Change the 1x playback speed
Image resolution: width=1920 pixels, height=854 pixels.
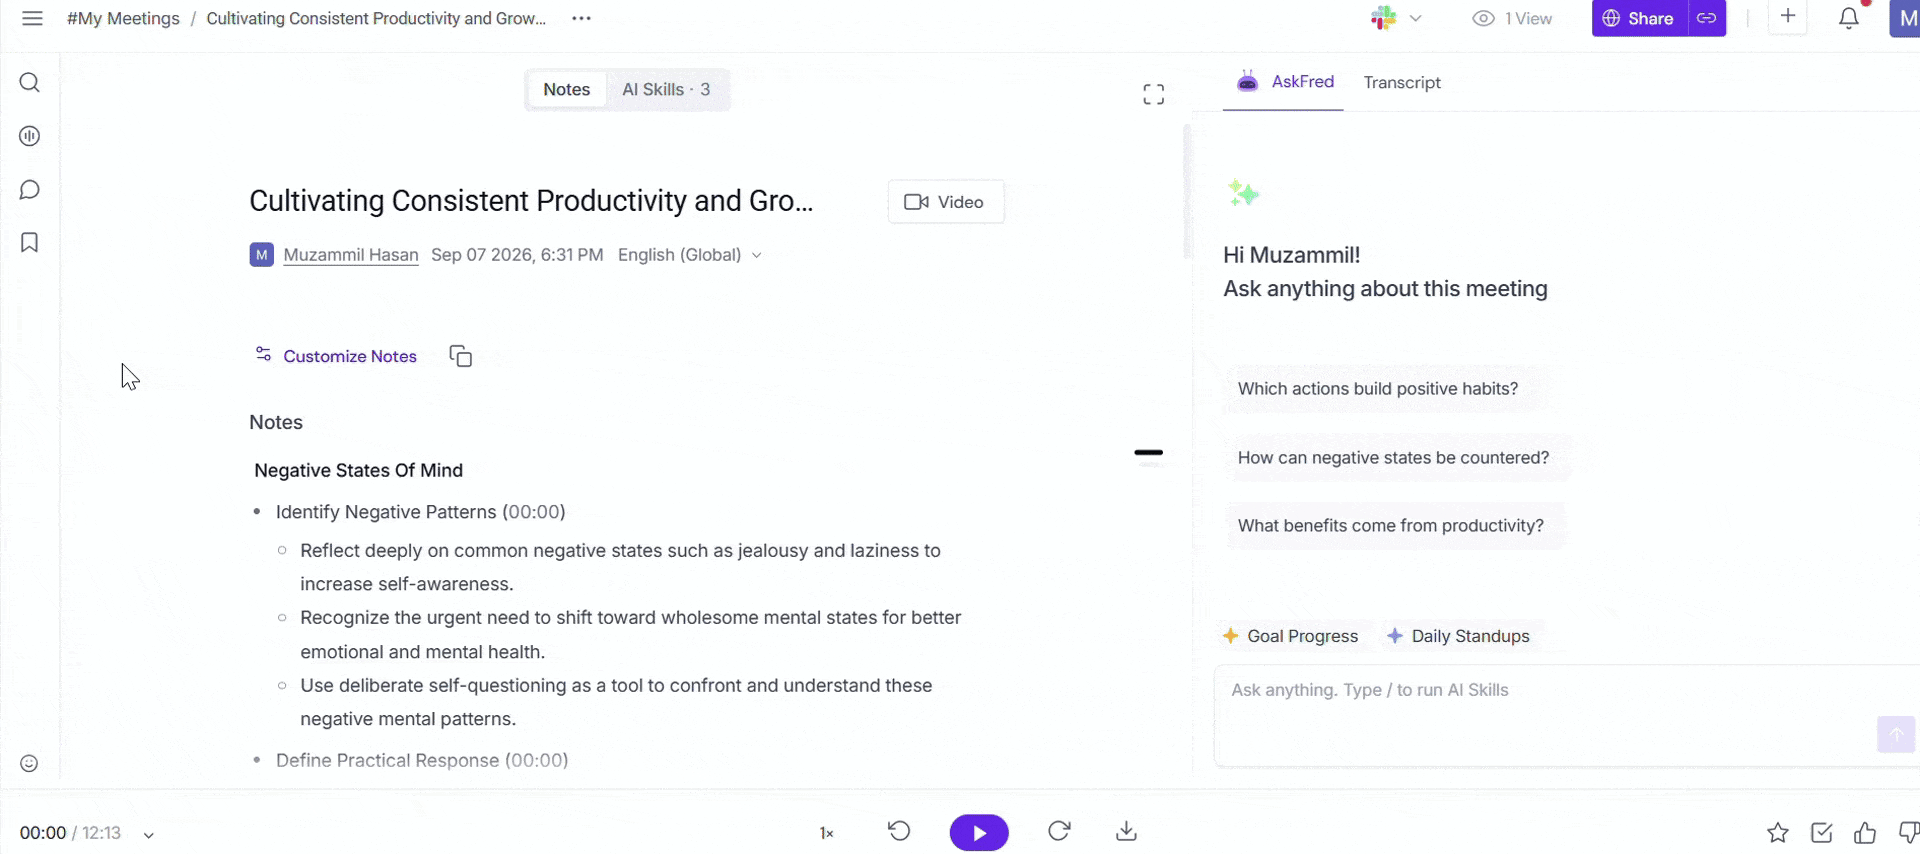coord(827,833)
